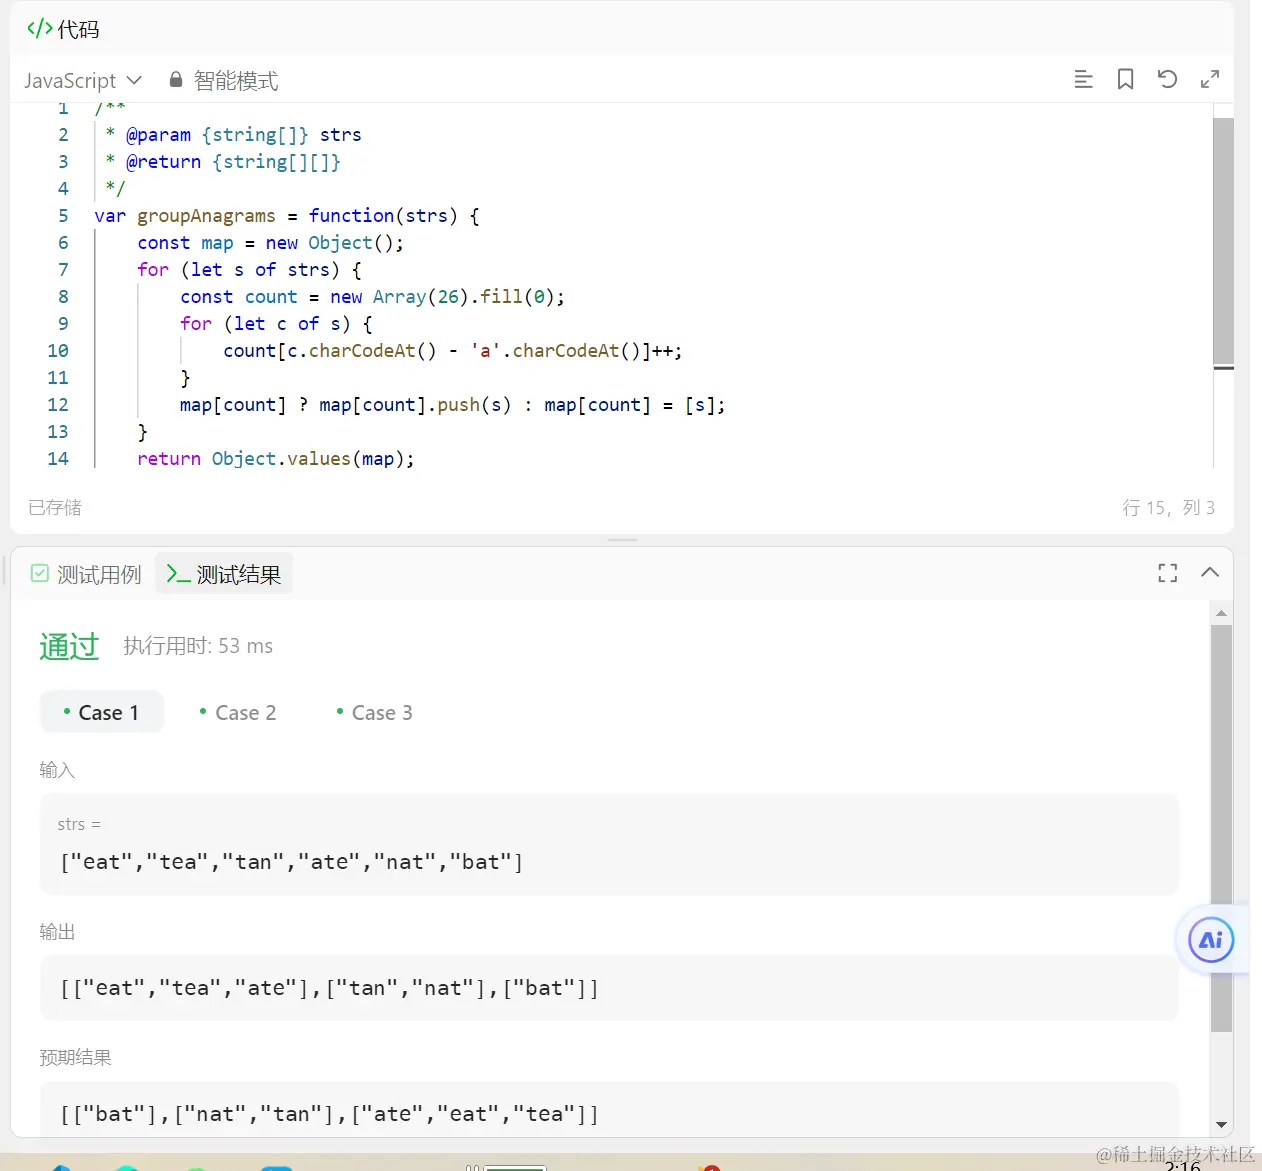
Task: Collapse the test result panel with chevron
Action: coord(1209,573)
